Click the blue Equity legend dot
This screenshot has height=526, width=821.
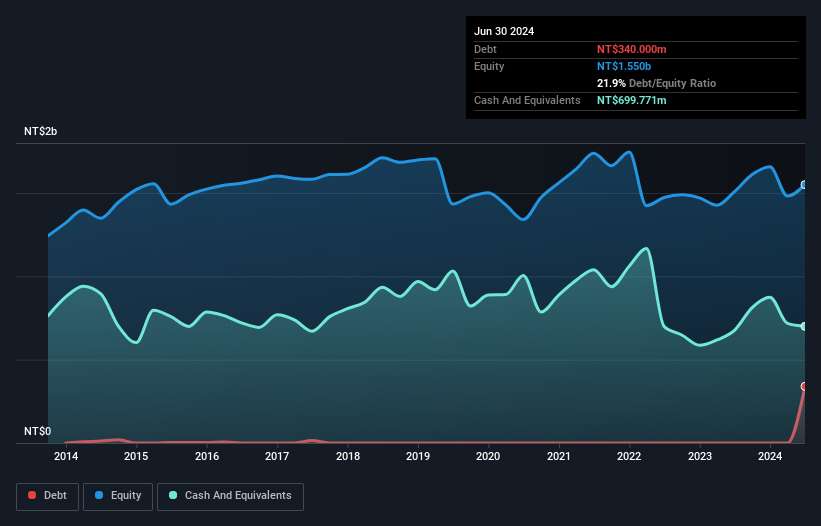coord(99,495)
